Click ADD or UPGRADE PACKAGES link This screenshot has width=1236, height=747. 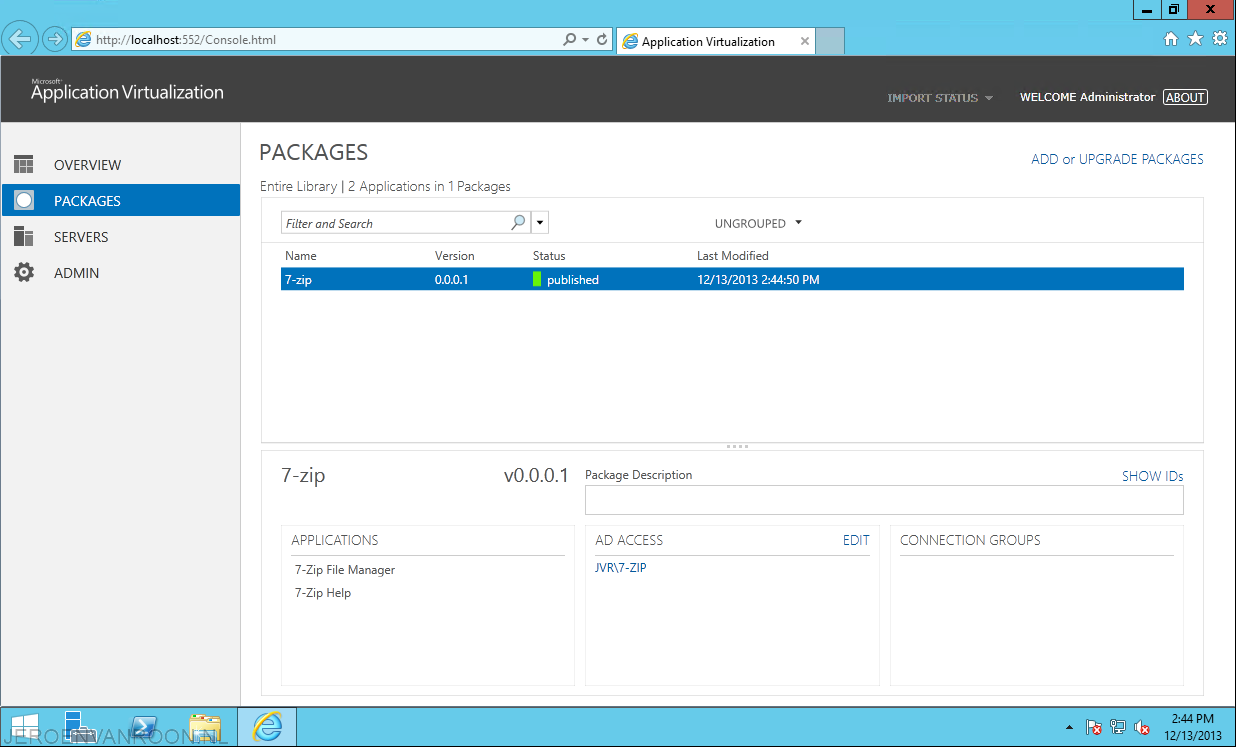click(1117, 159)
